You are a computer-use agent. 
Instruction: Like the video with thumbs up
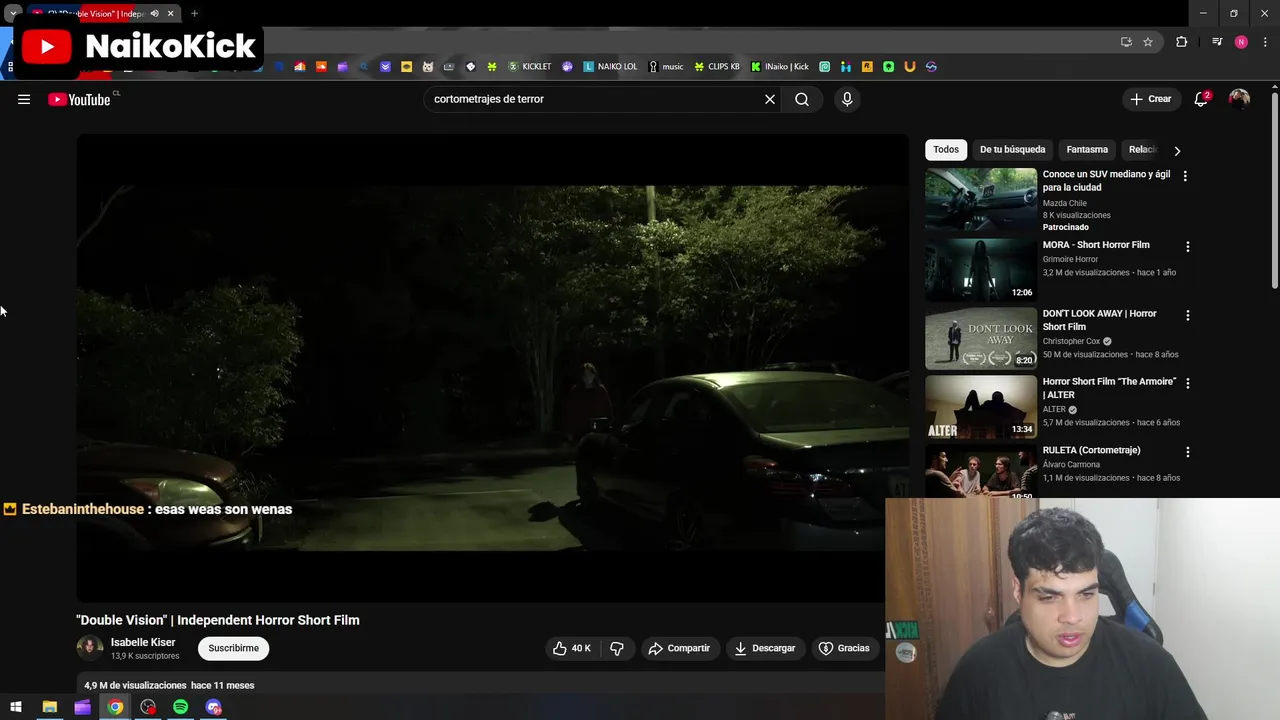571,648
